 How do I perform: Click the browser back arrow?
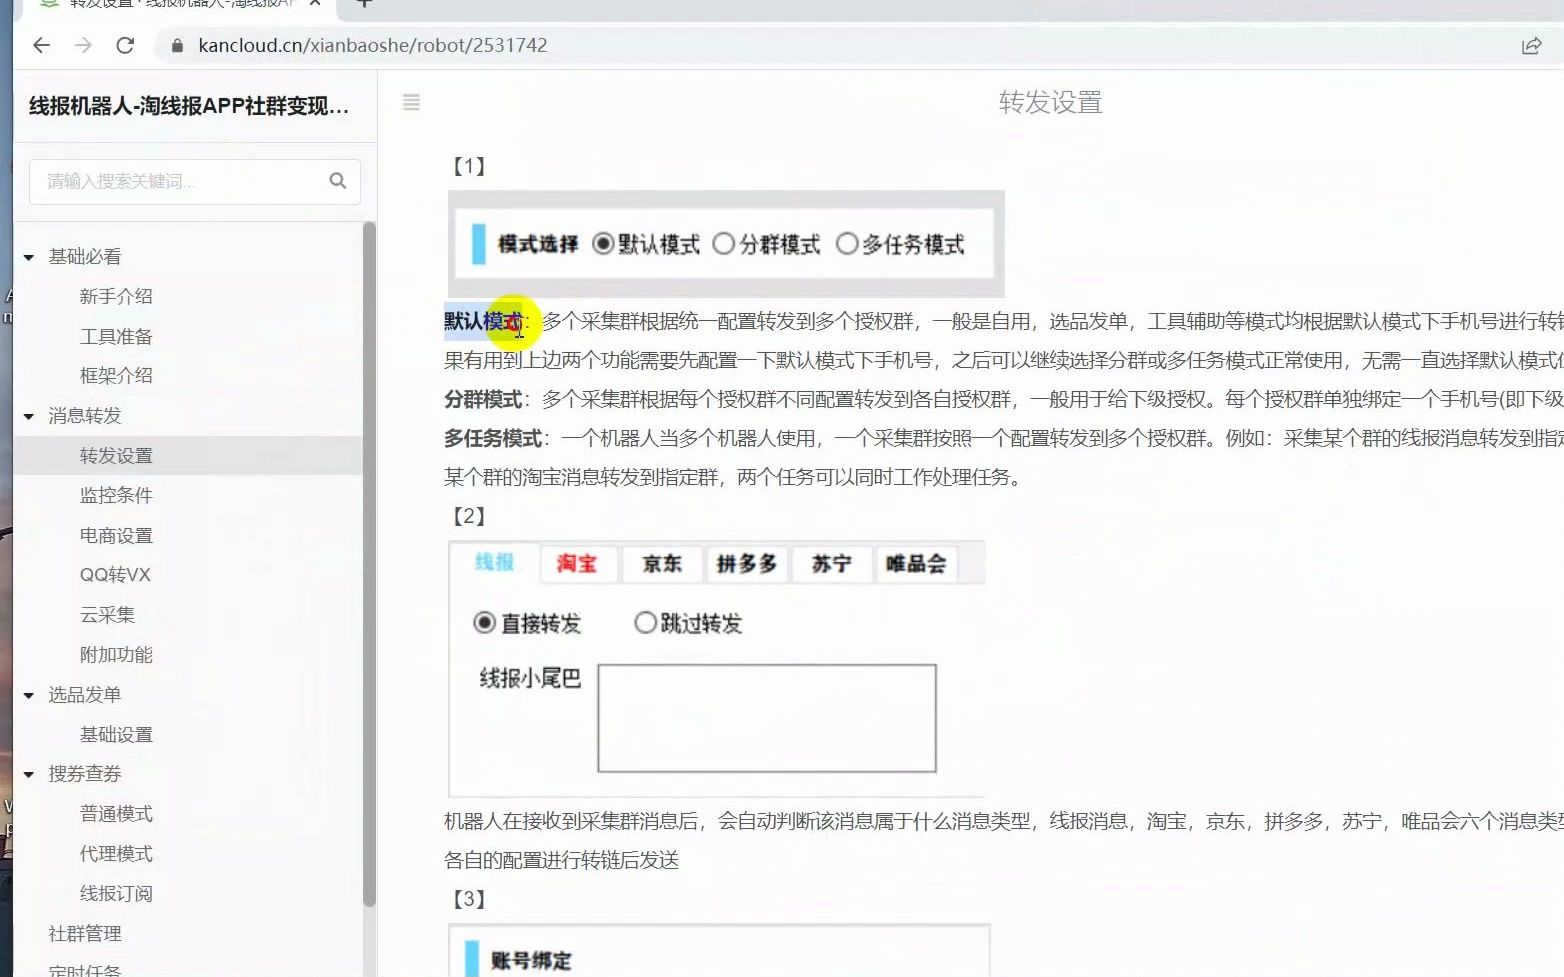point(41,45)
